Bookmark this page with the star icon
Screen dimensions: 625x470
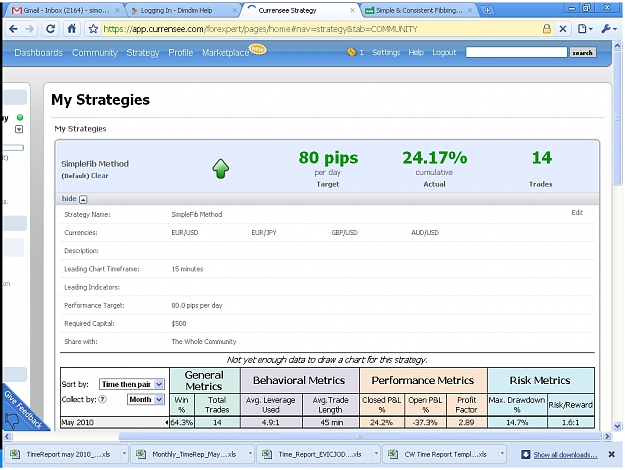(93, 29)
